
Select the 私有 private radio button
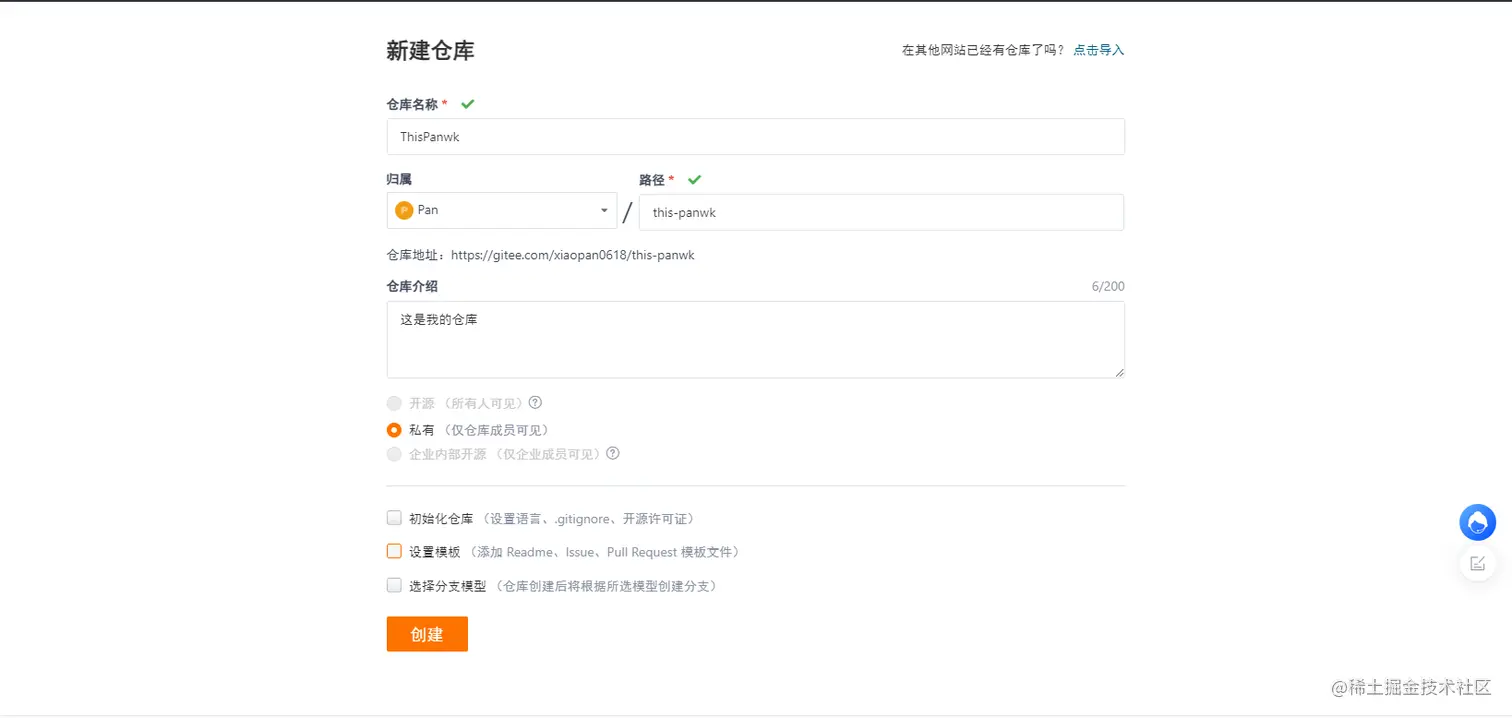[394, 430]
